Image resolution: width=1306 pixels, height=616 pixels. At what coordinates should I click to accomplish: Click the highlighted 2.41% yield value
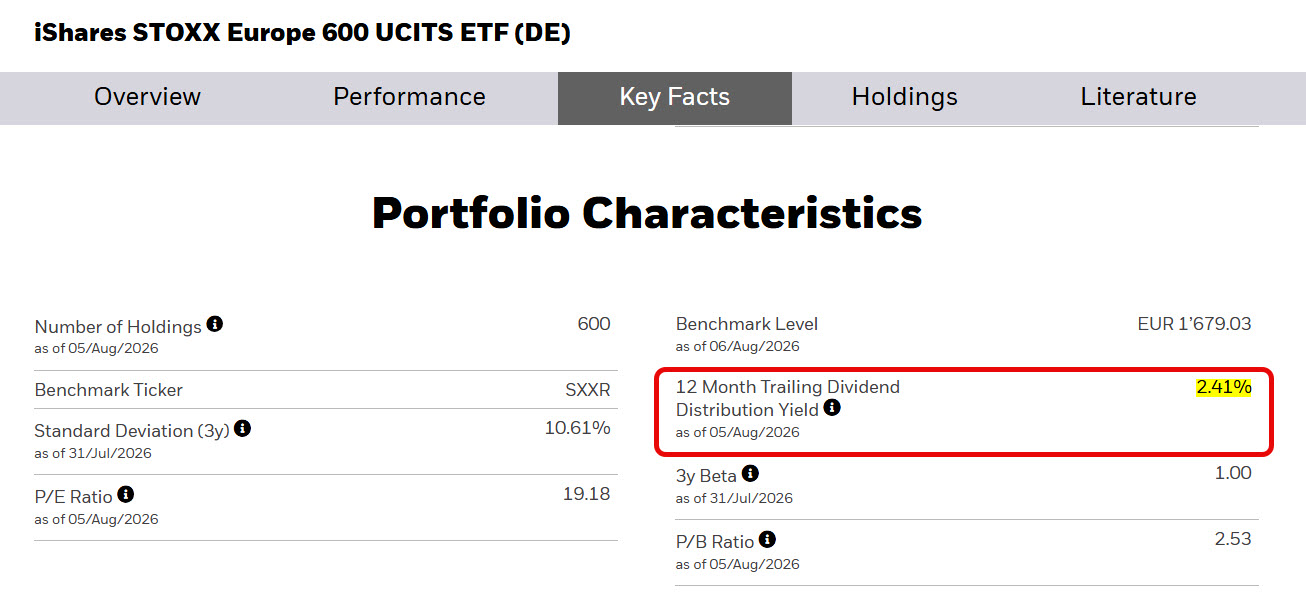[x=1224, y=387]
